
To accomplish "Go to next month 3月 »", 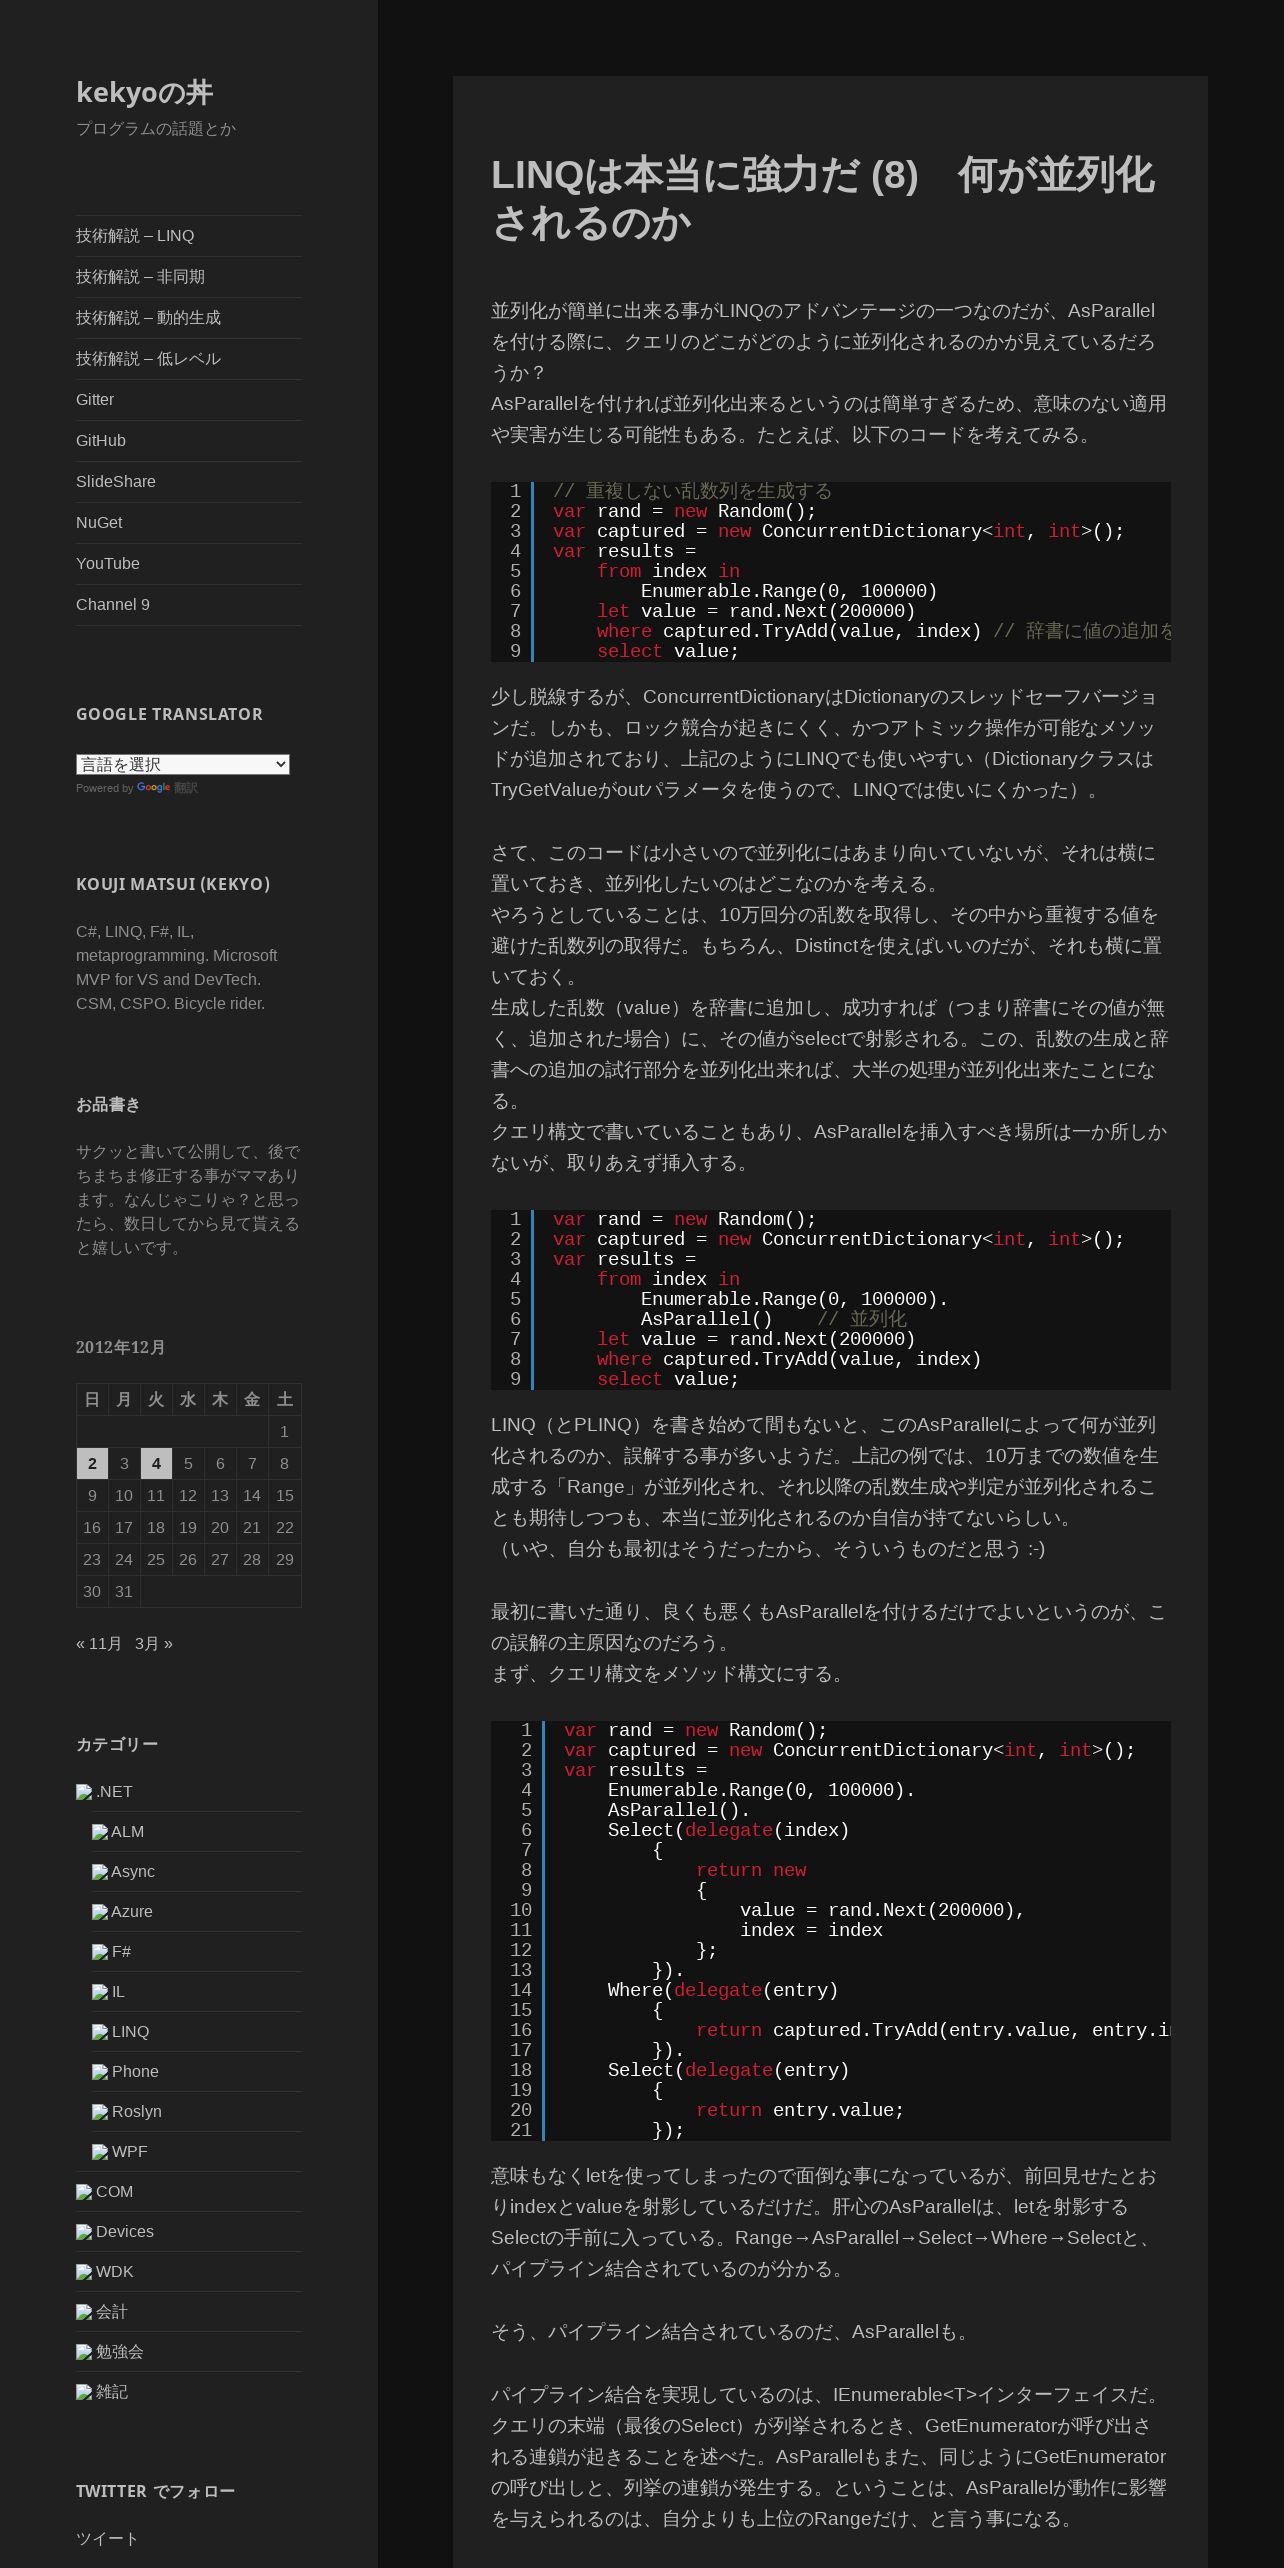I will [x=154, y=1644].
